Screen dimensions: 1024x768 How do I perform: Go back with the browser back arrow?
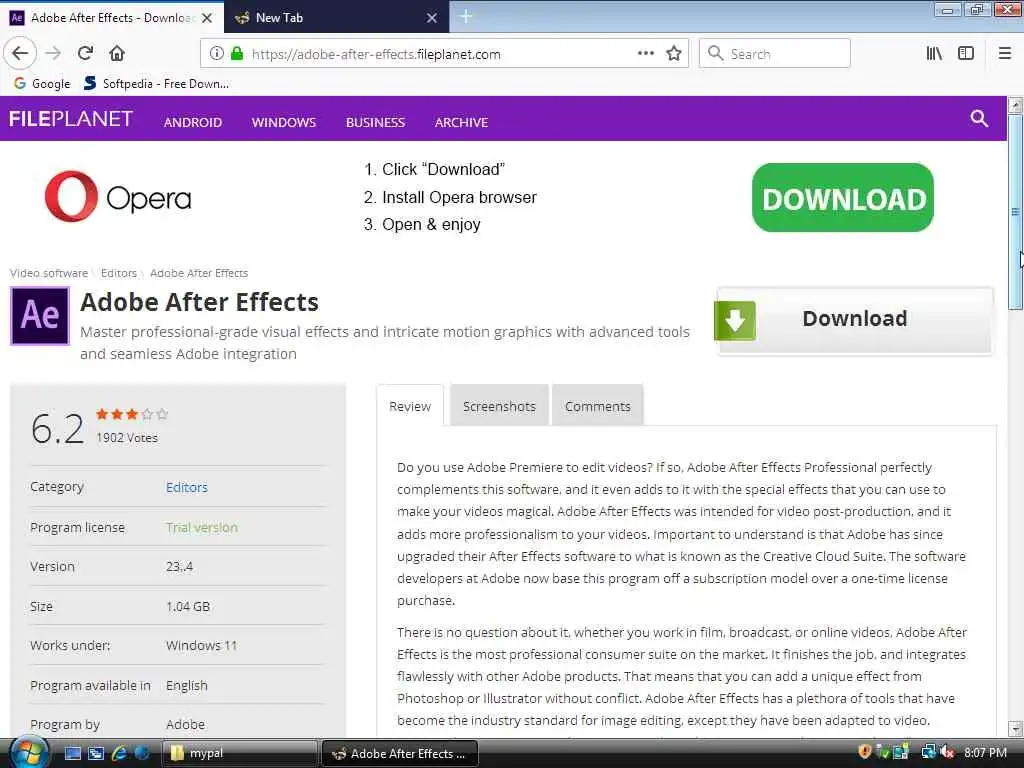20,54
